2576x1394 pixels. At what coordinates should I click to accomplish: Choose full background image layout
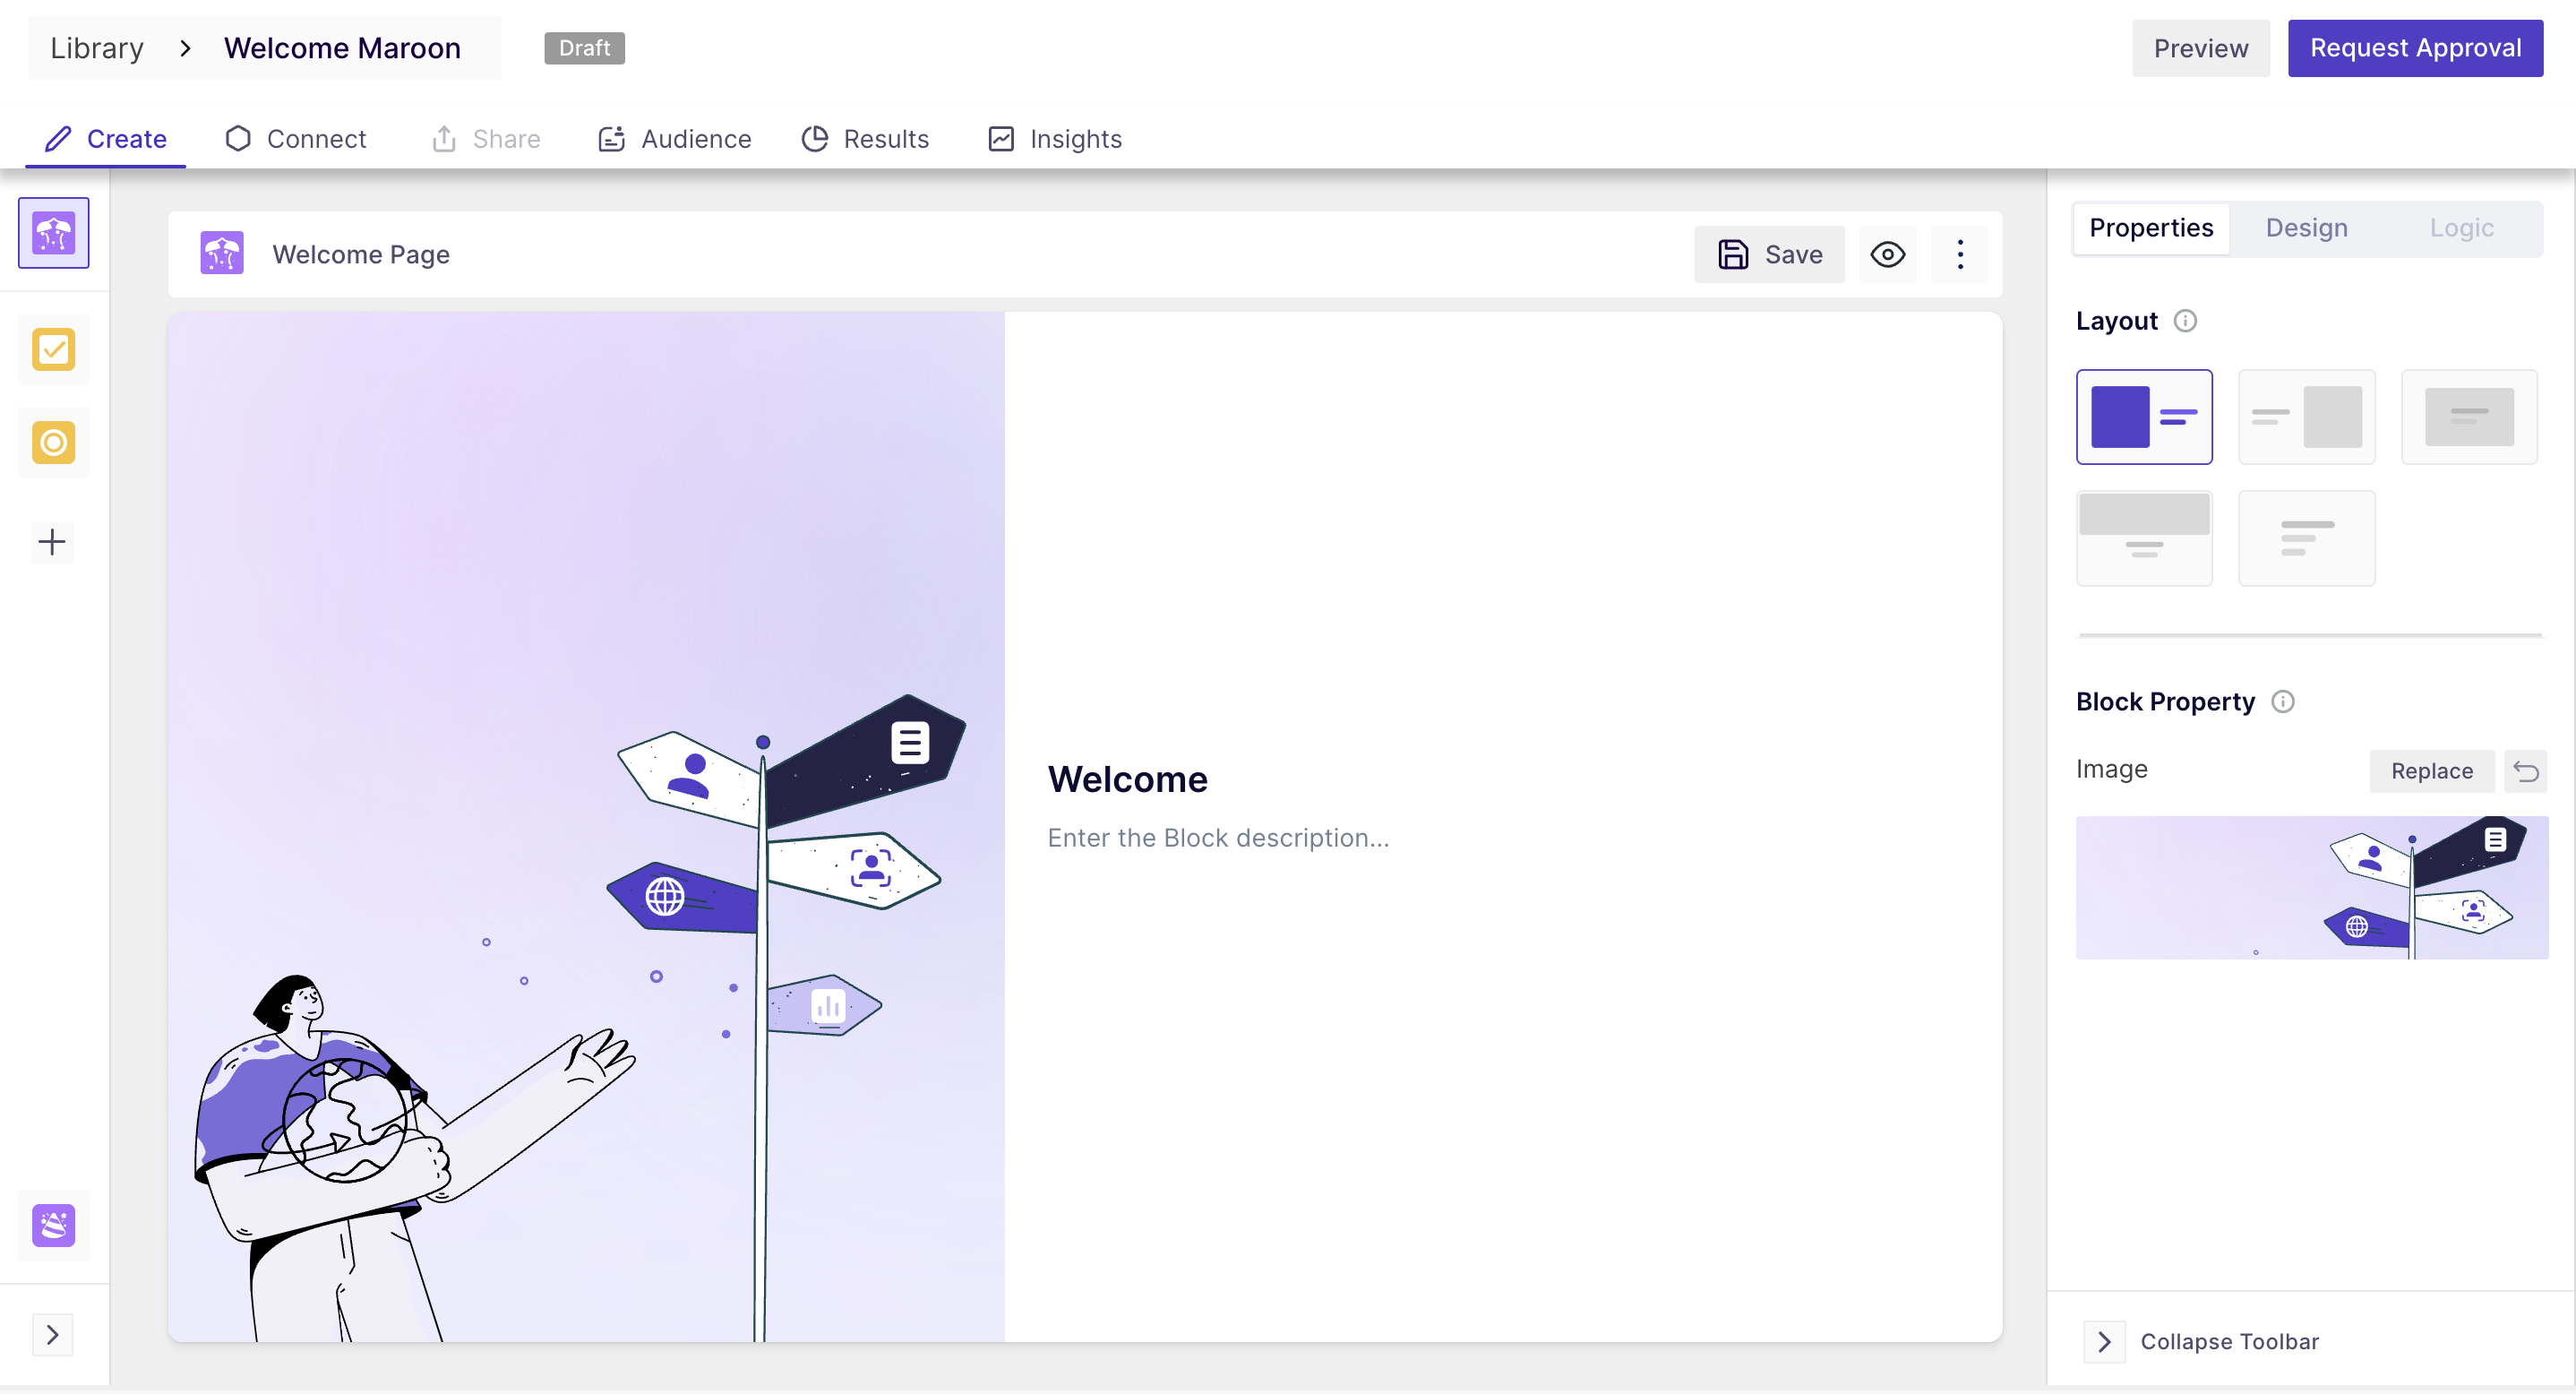[2469, 417]
